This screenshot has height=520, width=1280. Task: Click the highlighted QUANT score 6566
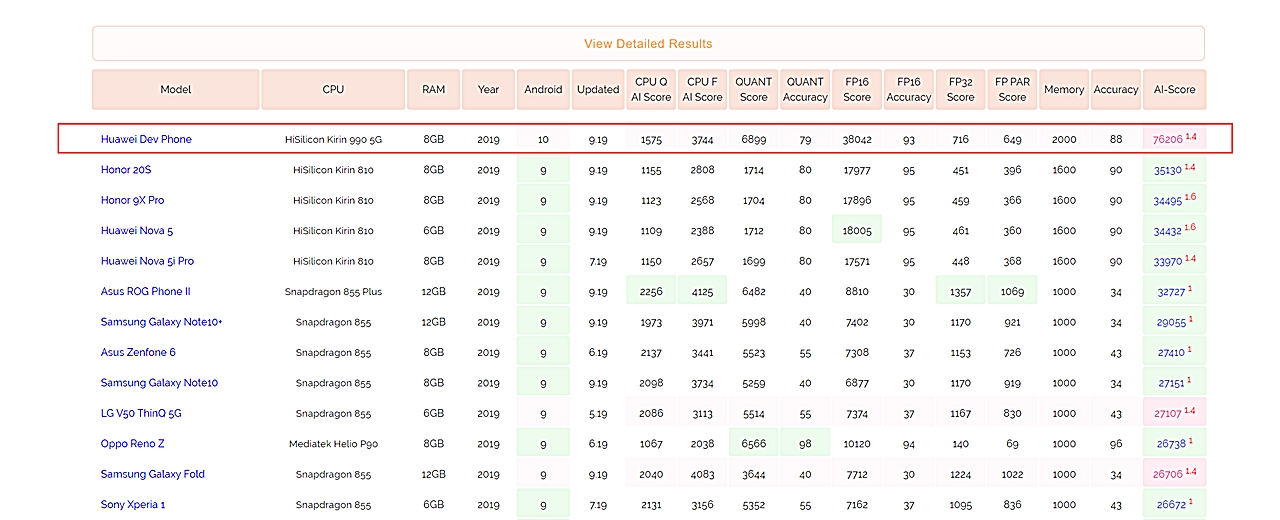[754, 444]
